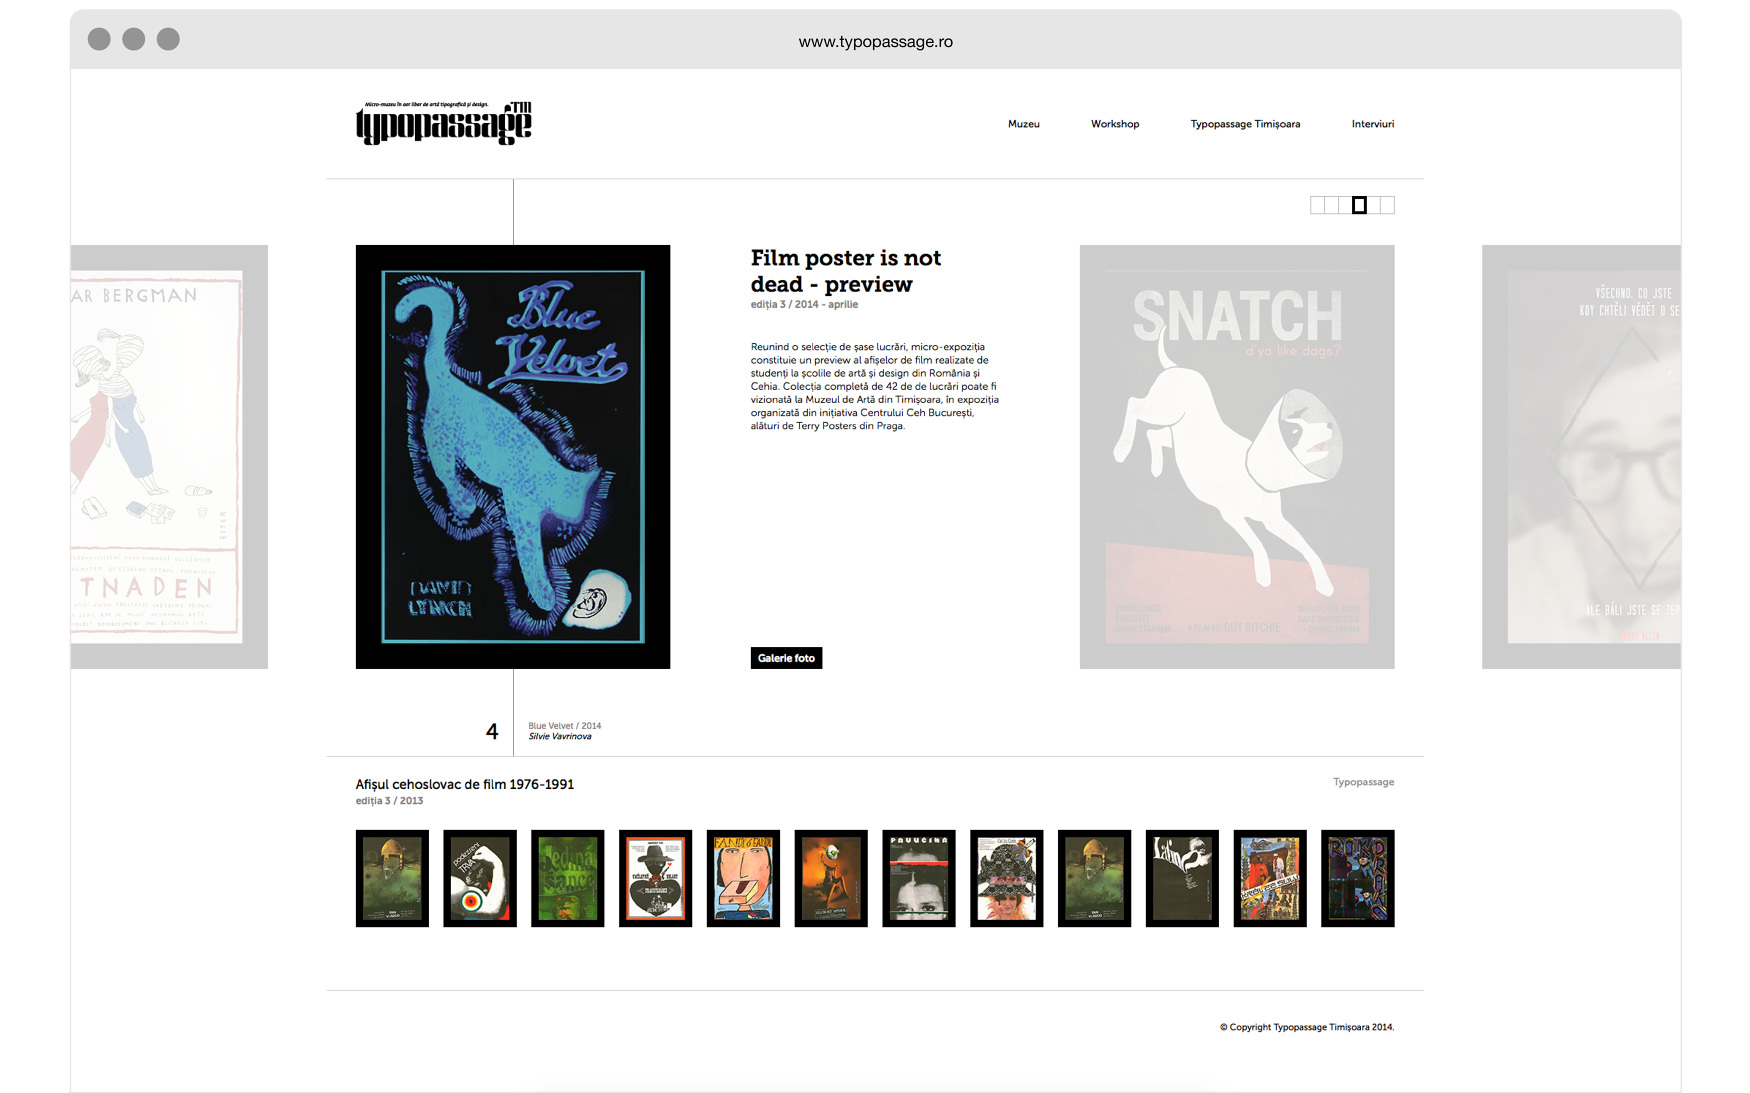Image resolution: width=1750 pixels, height=1093 pixels.
Task: Open the Pavučina poster thumbnail
Action: point(919,878)
